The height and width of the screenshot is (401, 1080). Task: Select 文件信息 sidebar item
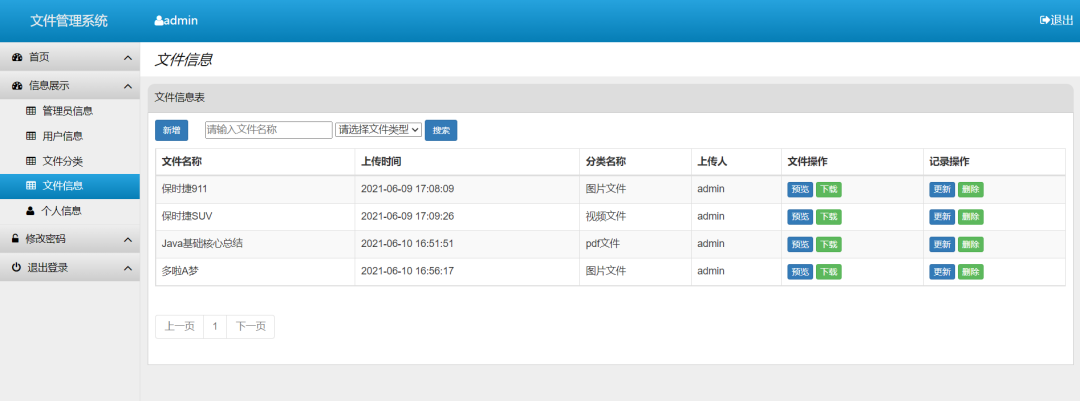tap(70, 185)
